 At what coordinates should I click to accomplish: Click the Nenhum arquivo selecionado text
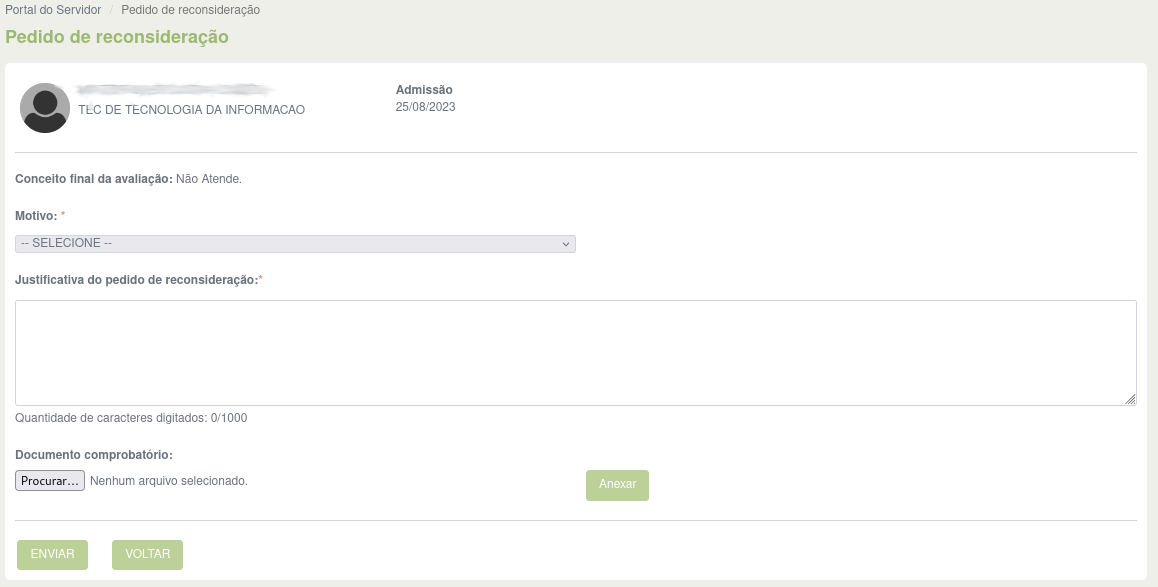pos(169,481)
